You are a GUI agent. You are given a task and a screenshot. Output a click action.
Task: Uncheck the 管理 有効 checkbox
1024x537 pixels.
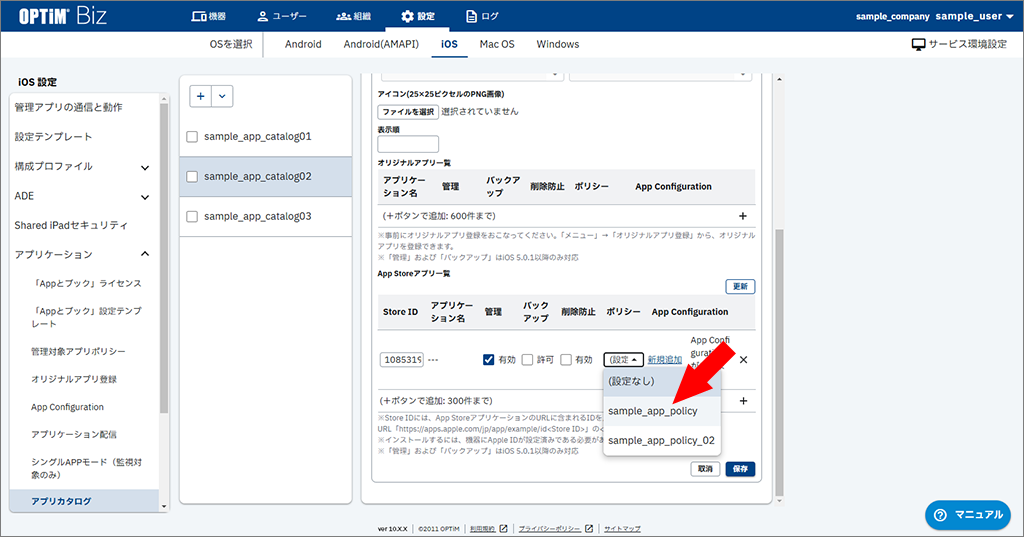[488, 359]
